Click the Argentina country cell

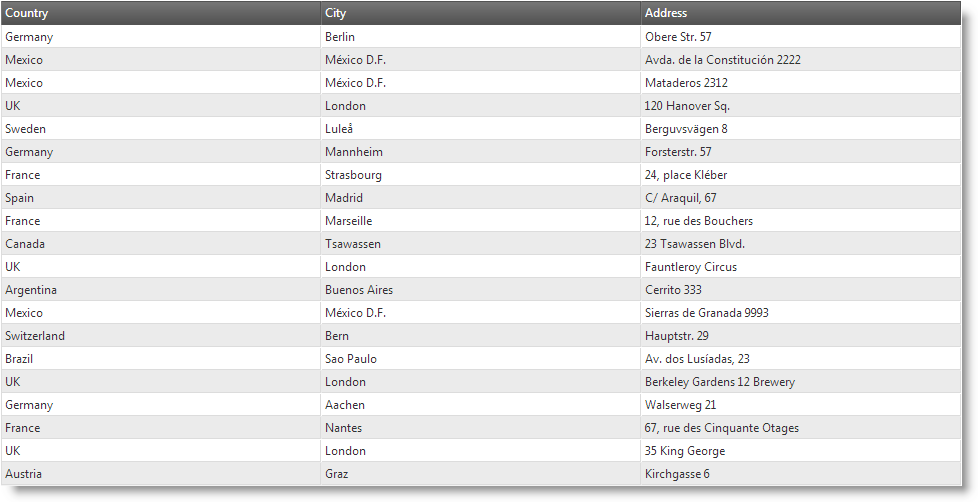(x=31, y=290)
